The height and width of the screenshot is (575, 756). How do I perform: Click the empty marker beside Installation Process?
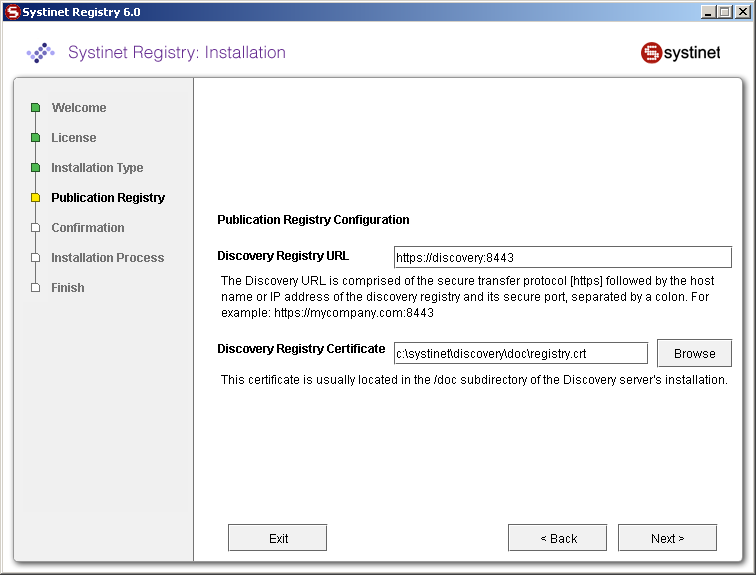pyautogui.click(x=35, y=257)
